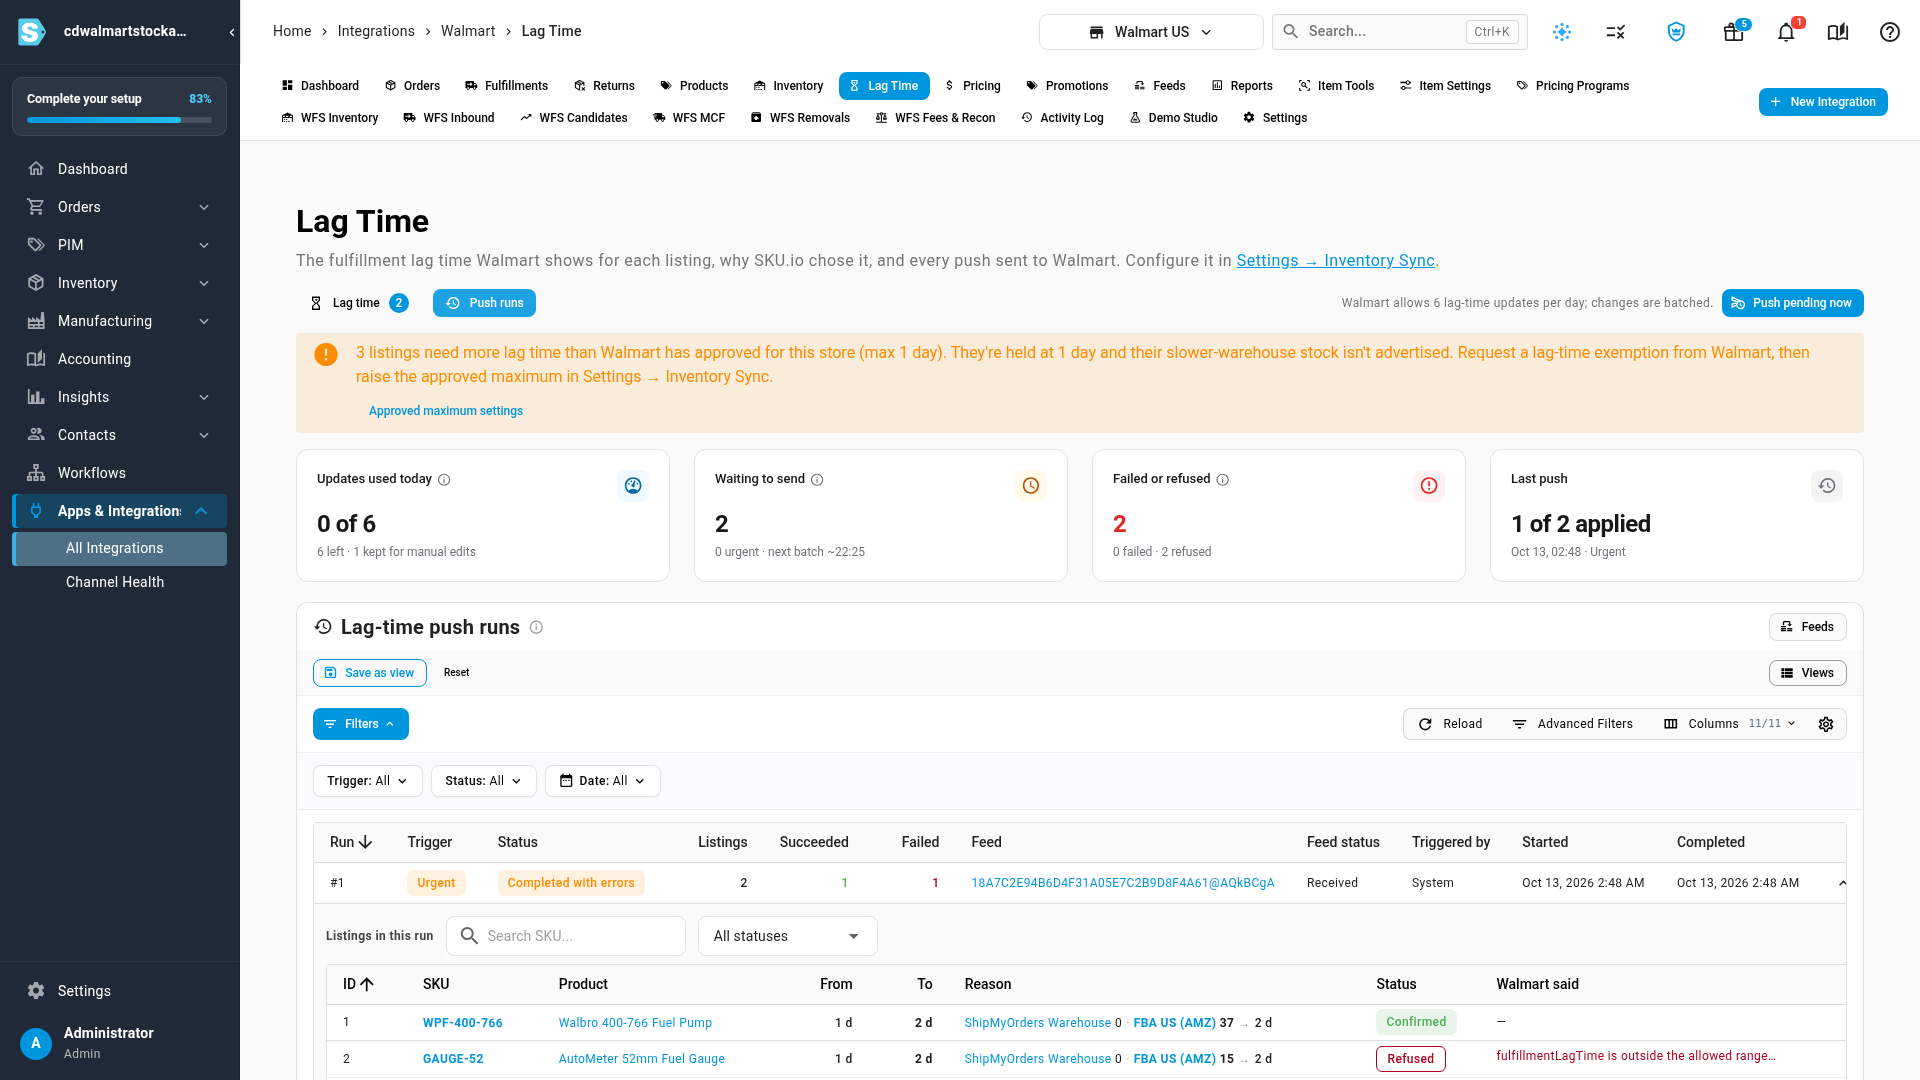Open the documentation book-map icon
Screen dimensions: 1920x1080
tap(1838, 32)
